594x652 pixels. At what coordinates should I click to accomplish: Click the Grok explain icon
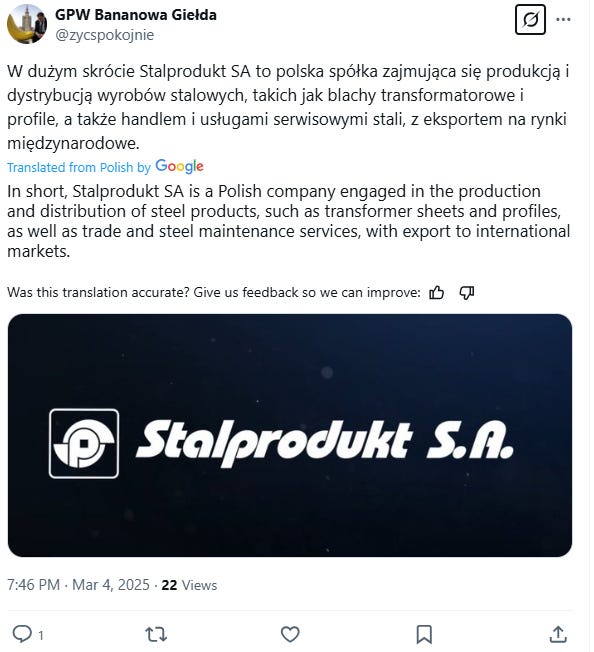530,19
